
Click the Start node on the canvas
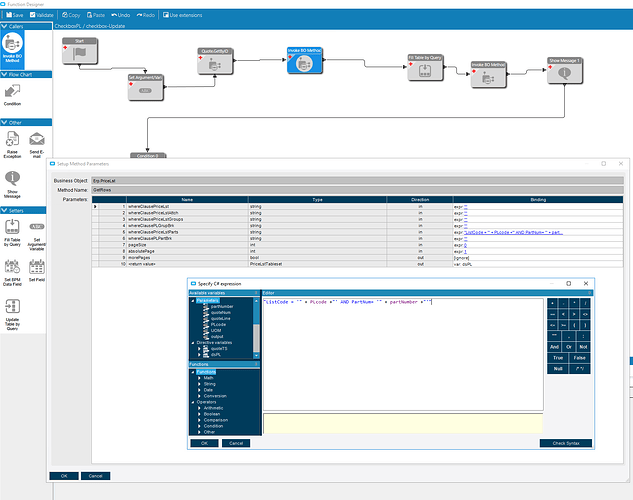click(80, 51)
